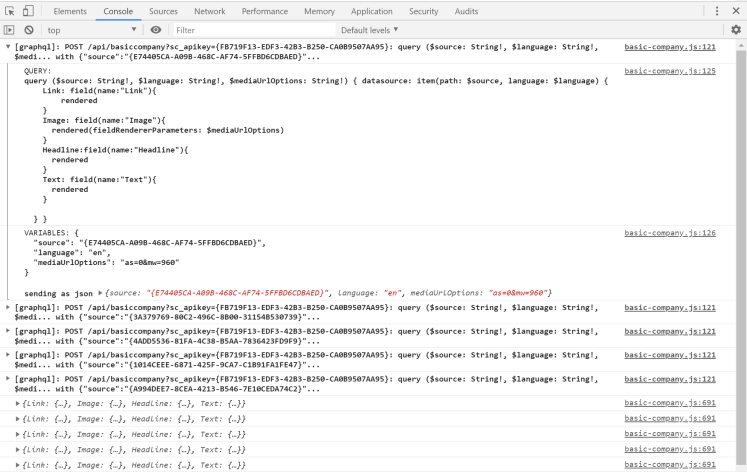Show the console sidebar

click(9, 30)
